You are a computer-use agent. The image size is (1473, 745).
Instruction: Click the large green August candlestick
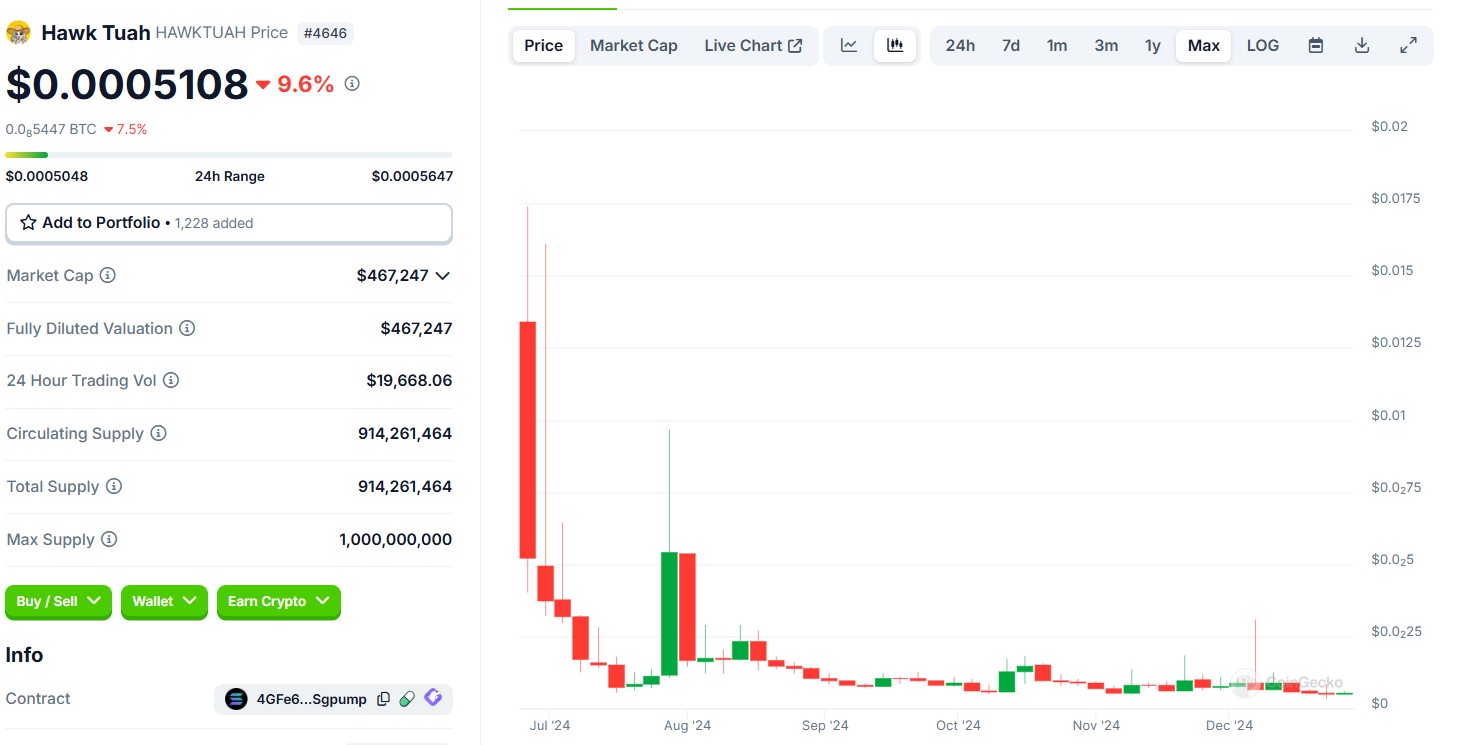point(669,613)
